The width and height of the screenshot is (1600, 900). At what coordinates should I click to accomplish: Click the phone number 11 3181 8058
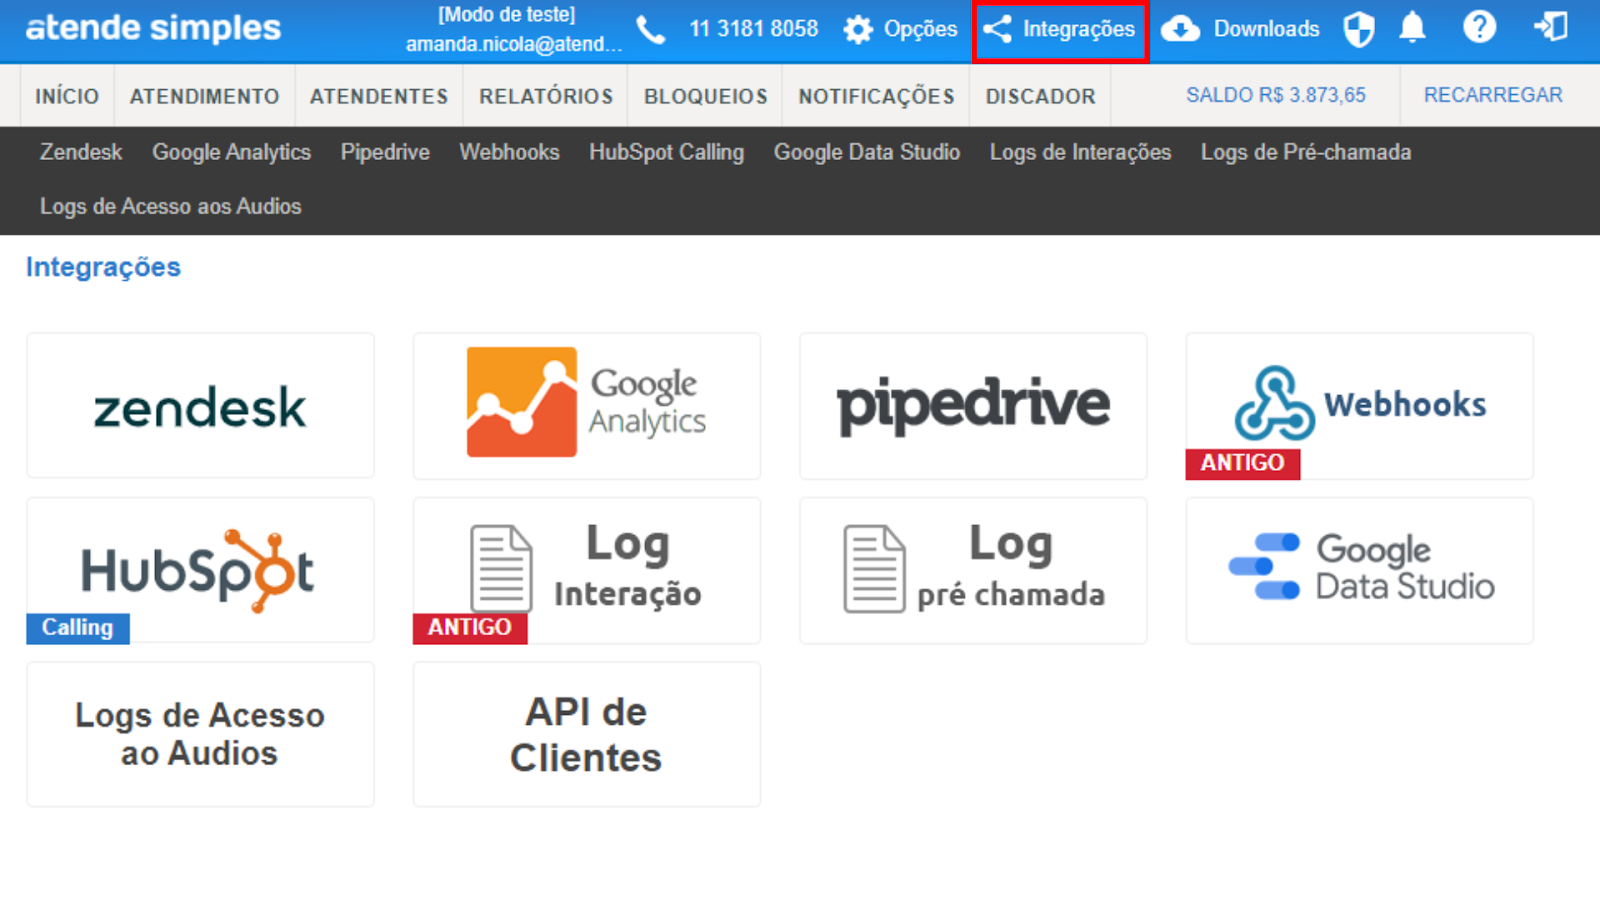pos(753,29)
